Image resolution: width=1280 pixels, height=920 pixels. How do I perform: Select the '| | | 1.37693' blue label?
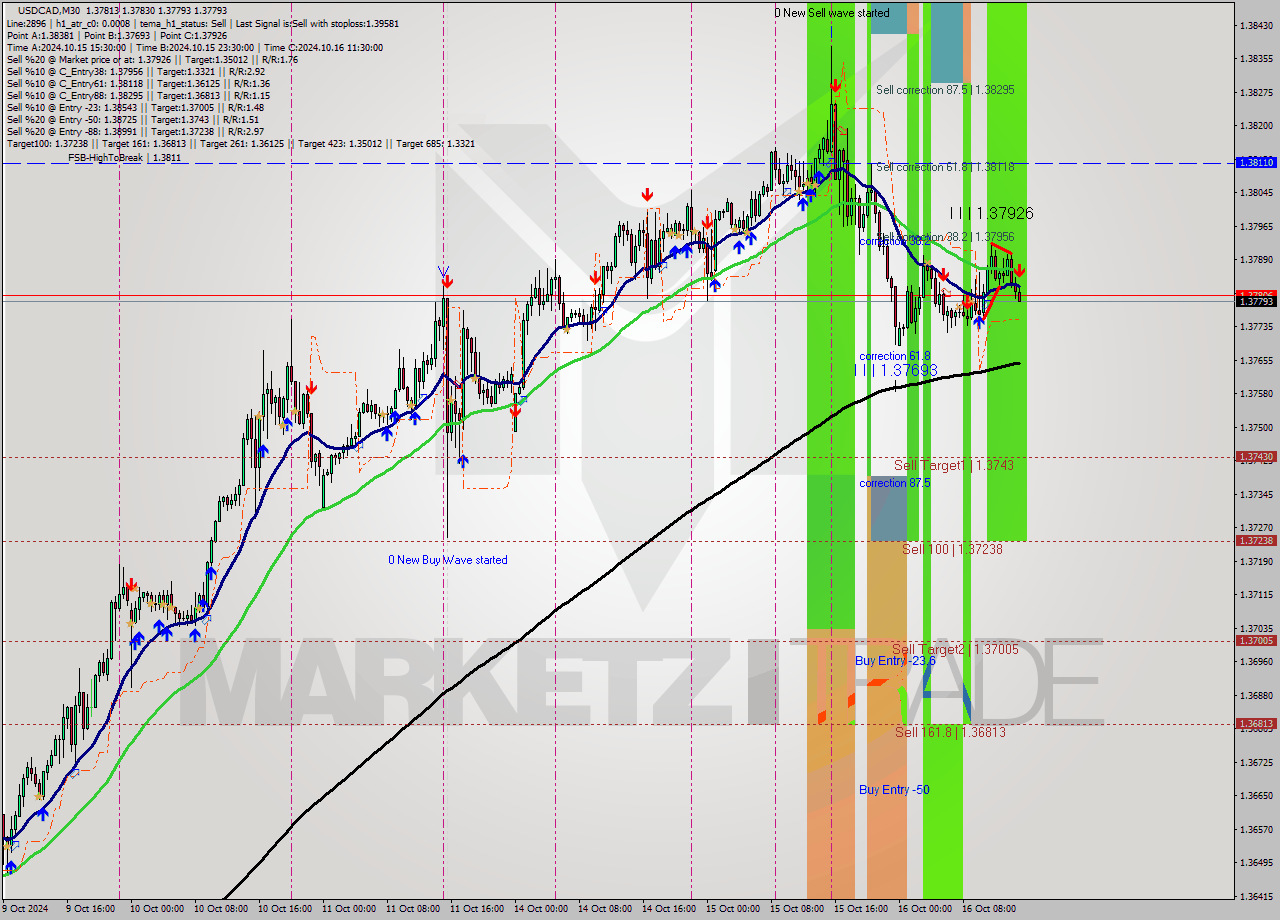[x=896, y=370]
